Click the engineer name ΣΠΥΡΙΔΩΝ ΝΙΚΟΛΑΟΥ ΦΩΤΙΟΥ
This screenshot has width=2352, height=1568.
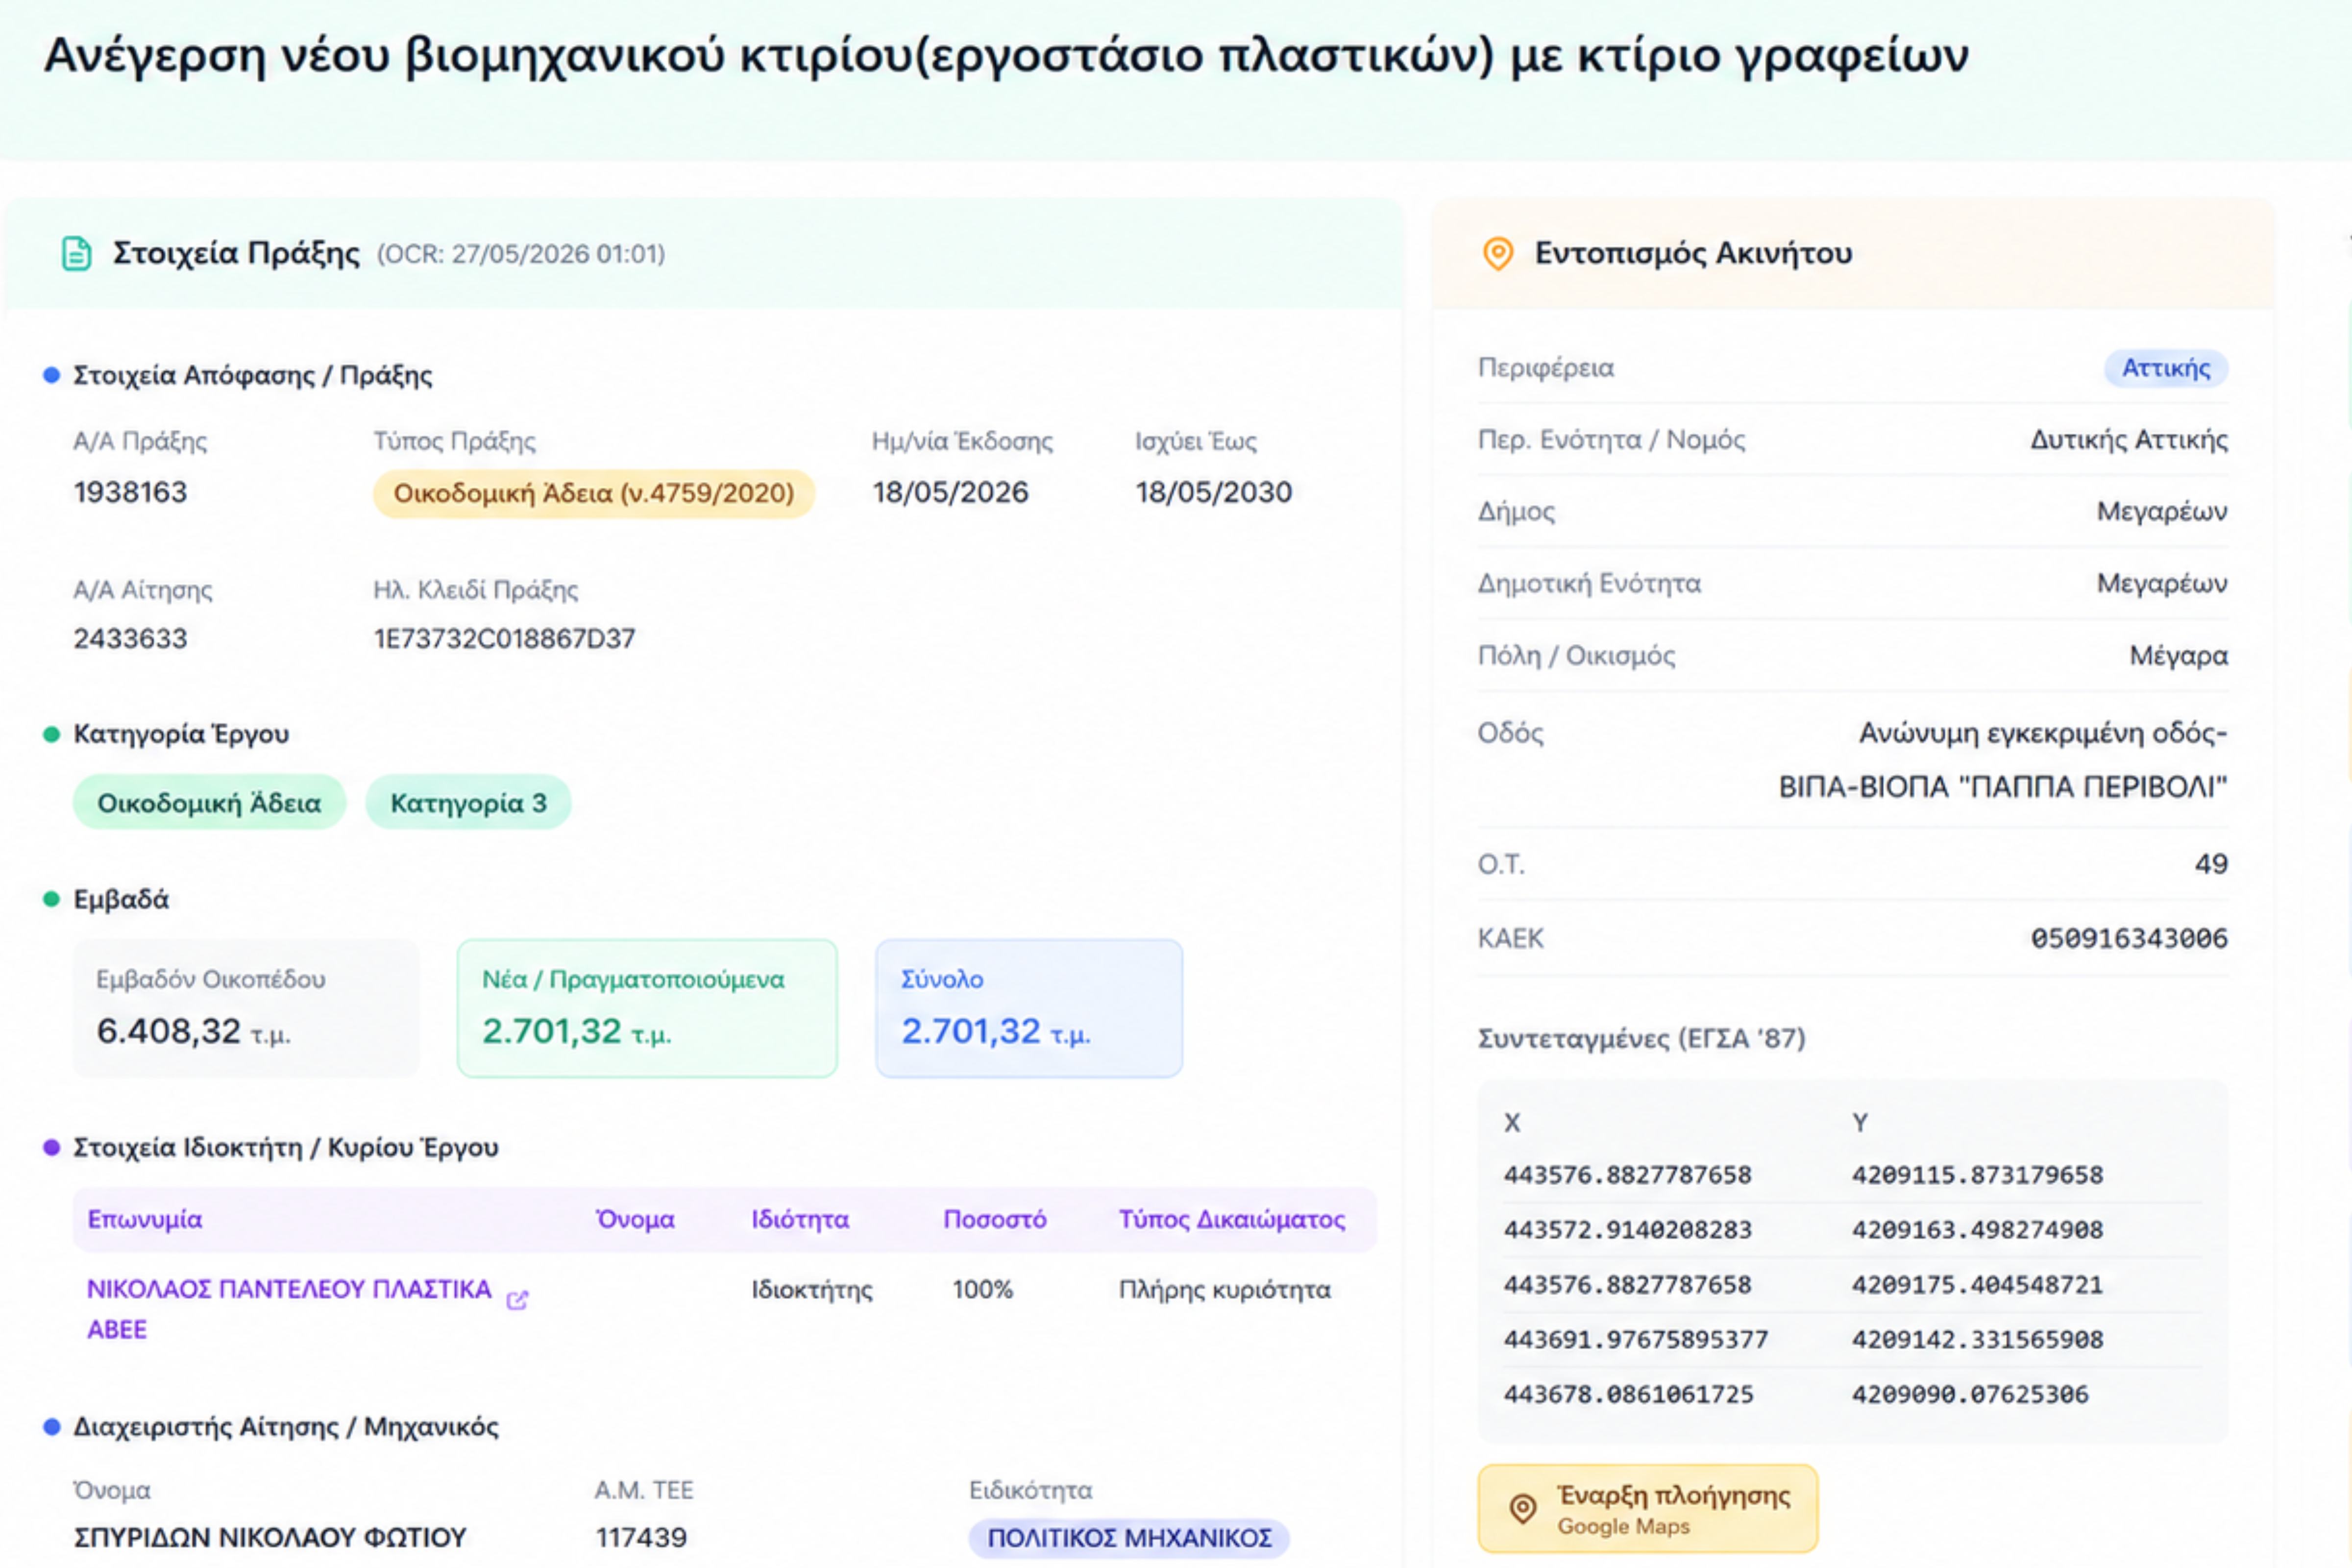(x=270, y=1537)
